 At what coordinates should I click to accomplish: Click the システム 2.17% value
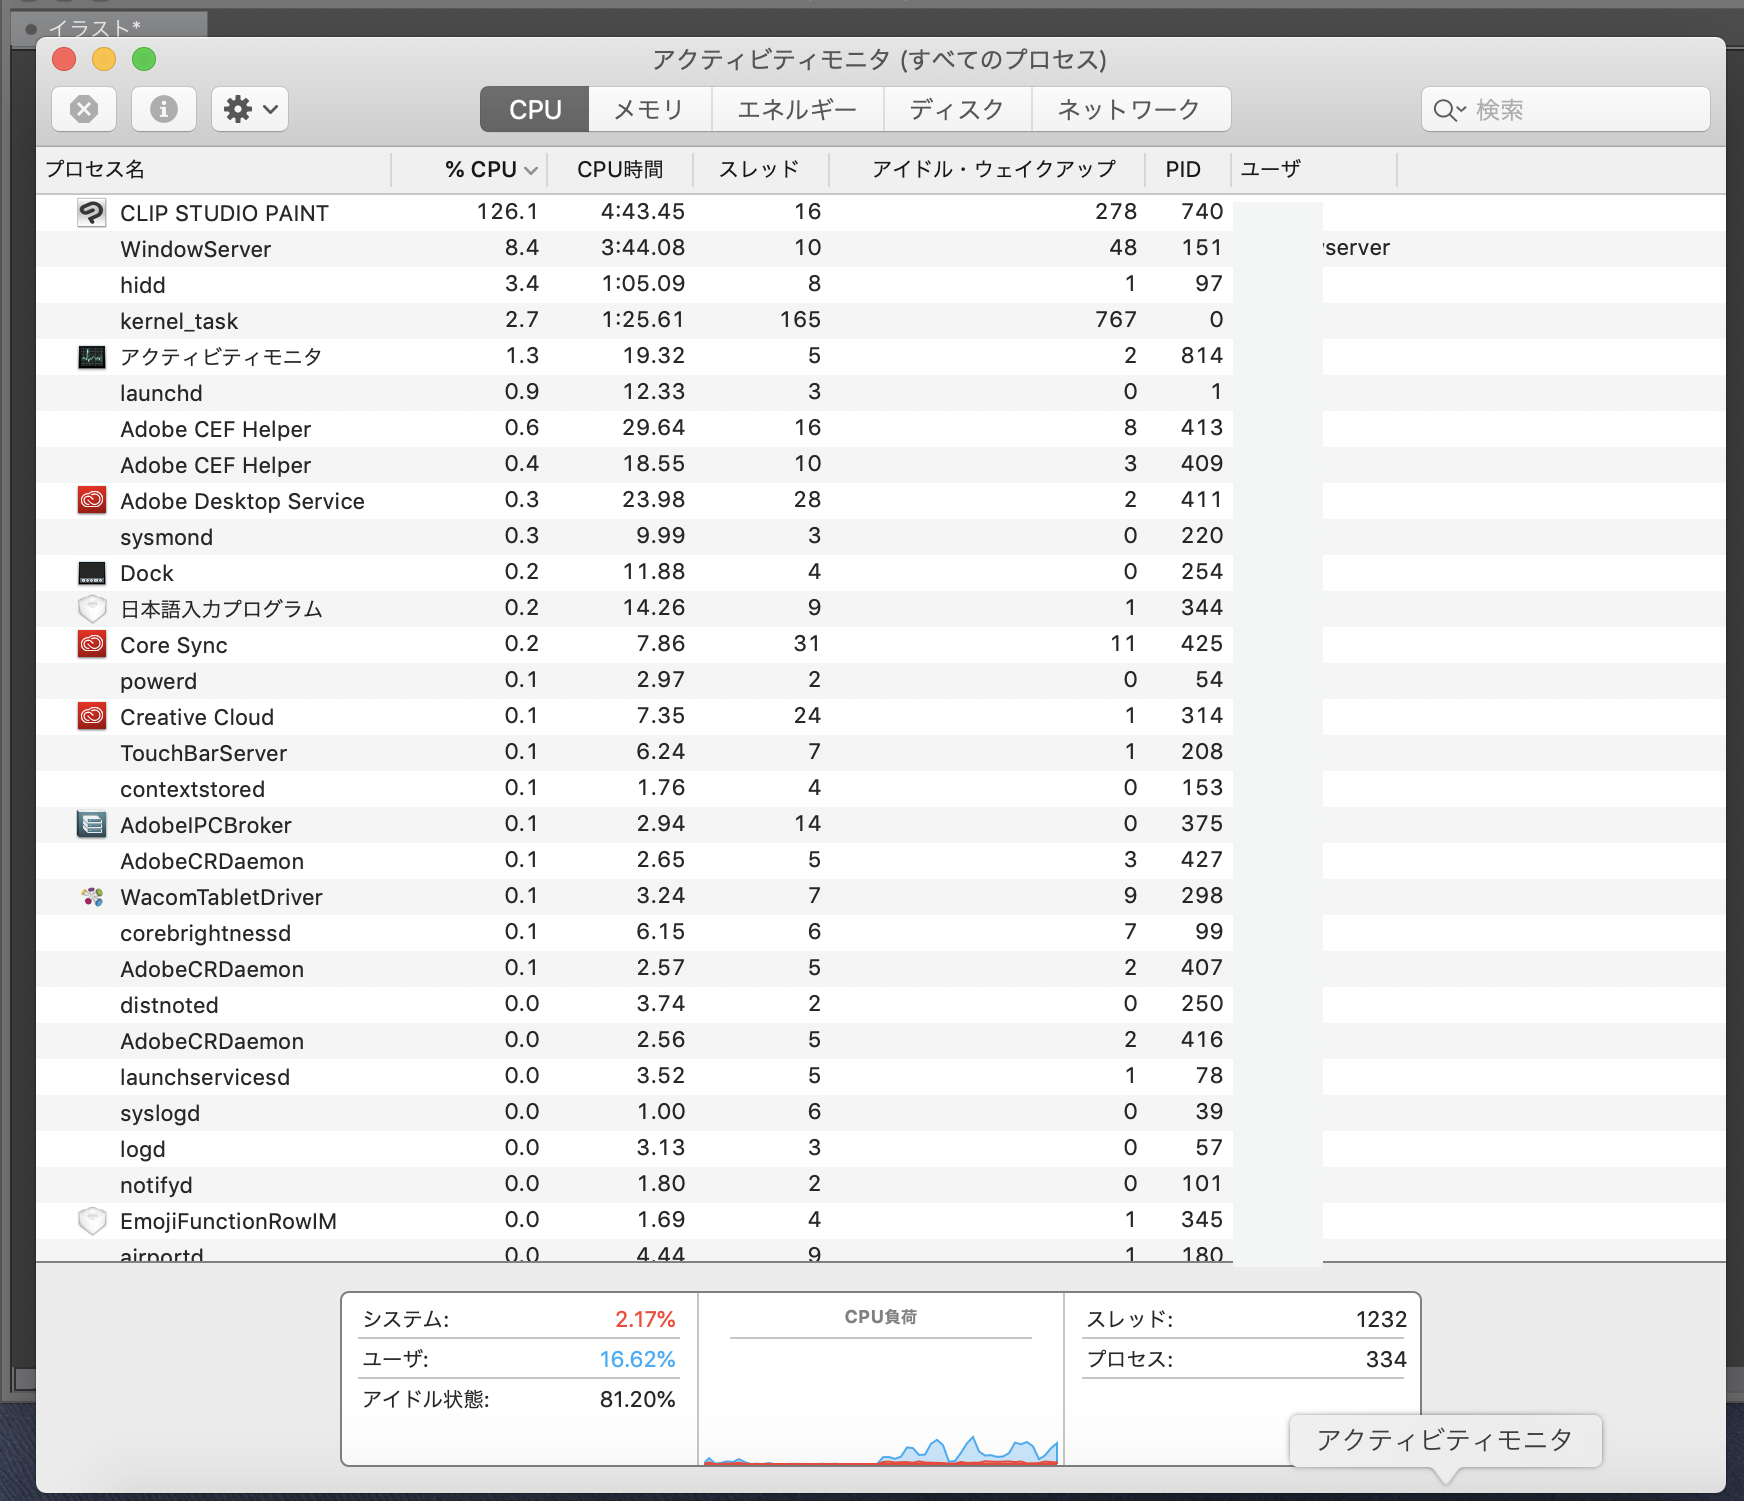click(x=645, y=1319)
